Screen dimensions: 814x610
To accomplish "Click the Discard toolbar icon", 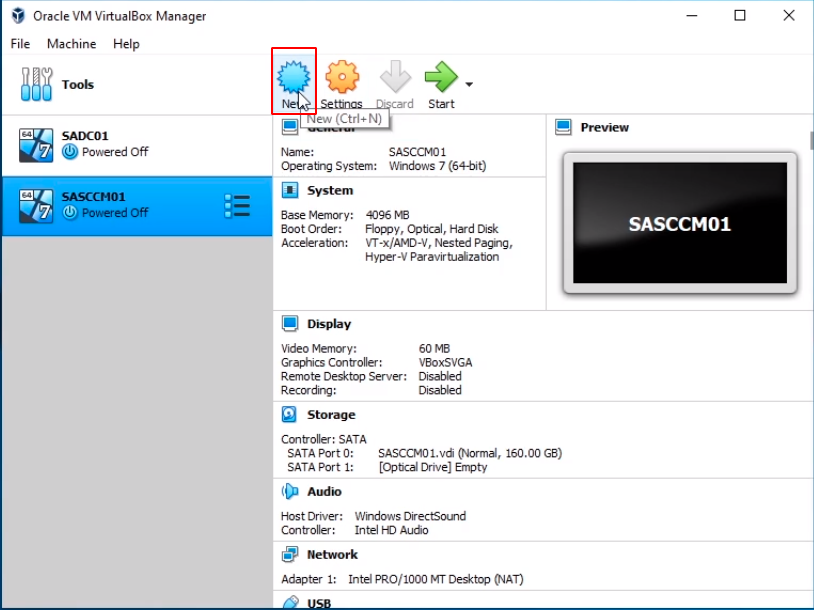I will [x=395, y=78].
